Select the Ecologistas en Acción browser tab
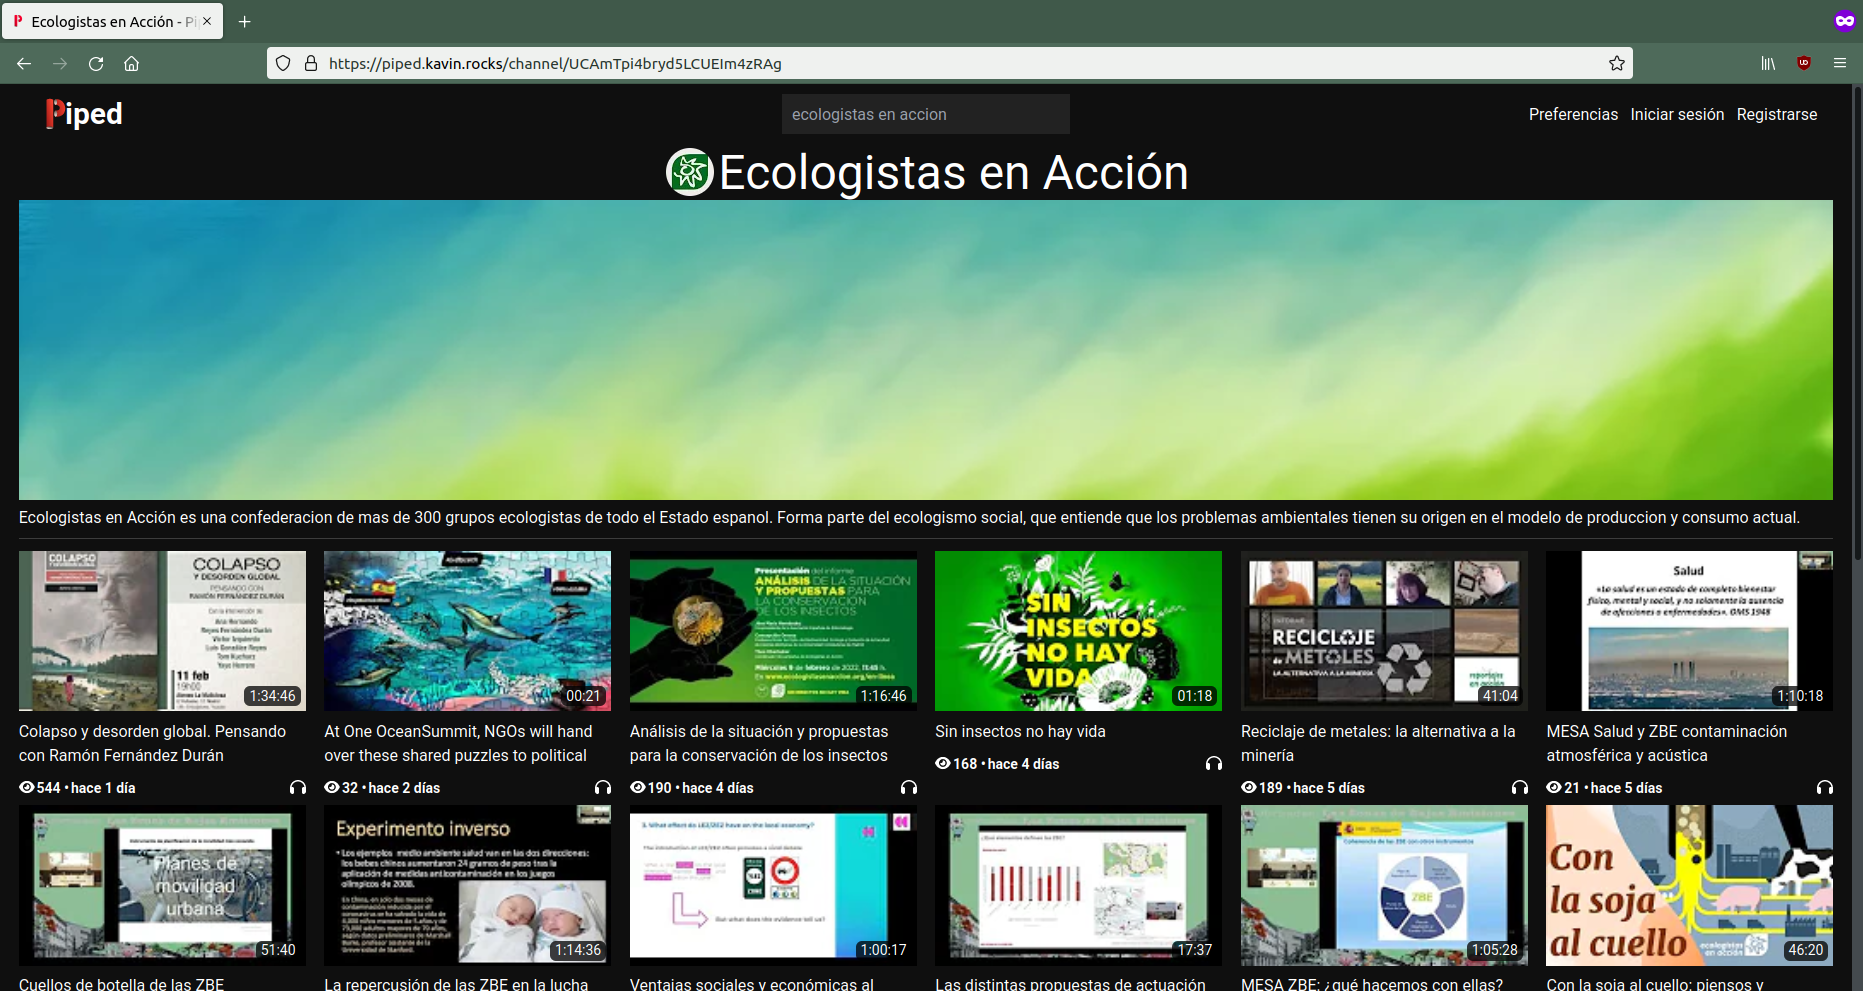Viewport: 1863px width, 991px height. pyautogui.click(x=112, y=21)
